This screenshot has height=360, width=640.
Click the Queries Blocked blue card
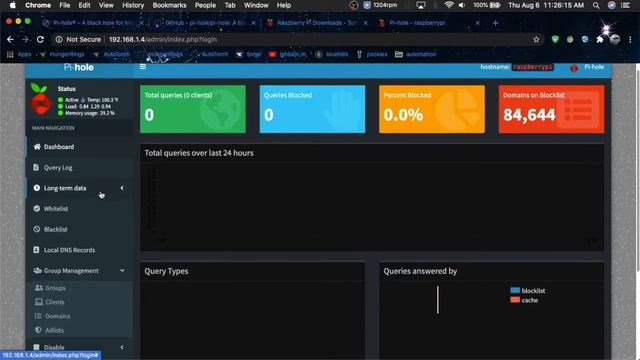click(x=312, y=109)
